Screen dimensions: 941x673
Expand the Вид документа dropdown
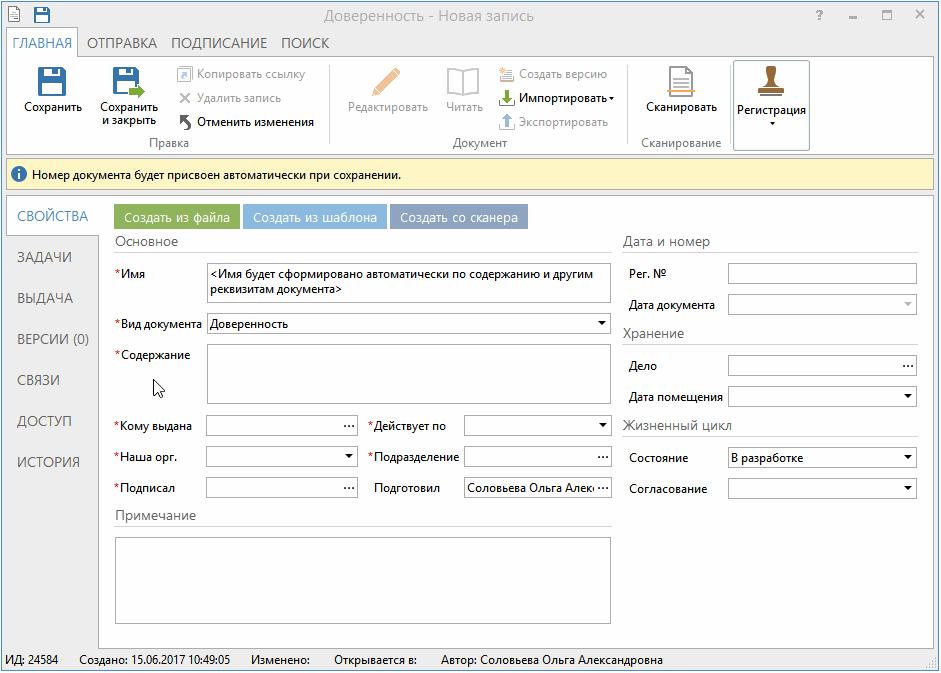pos(601,324)
